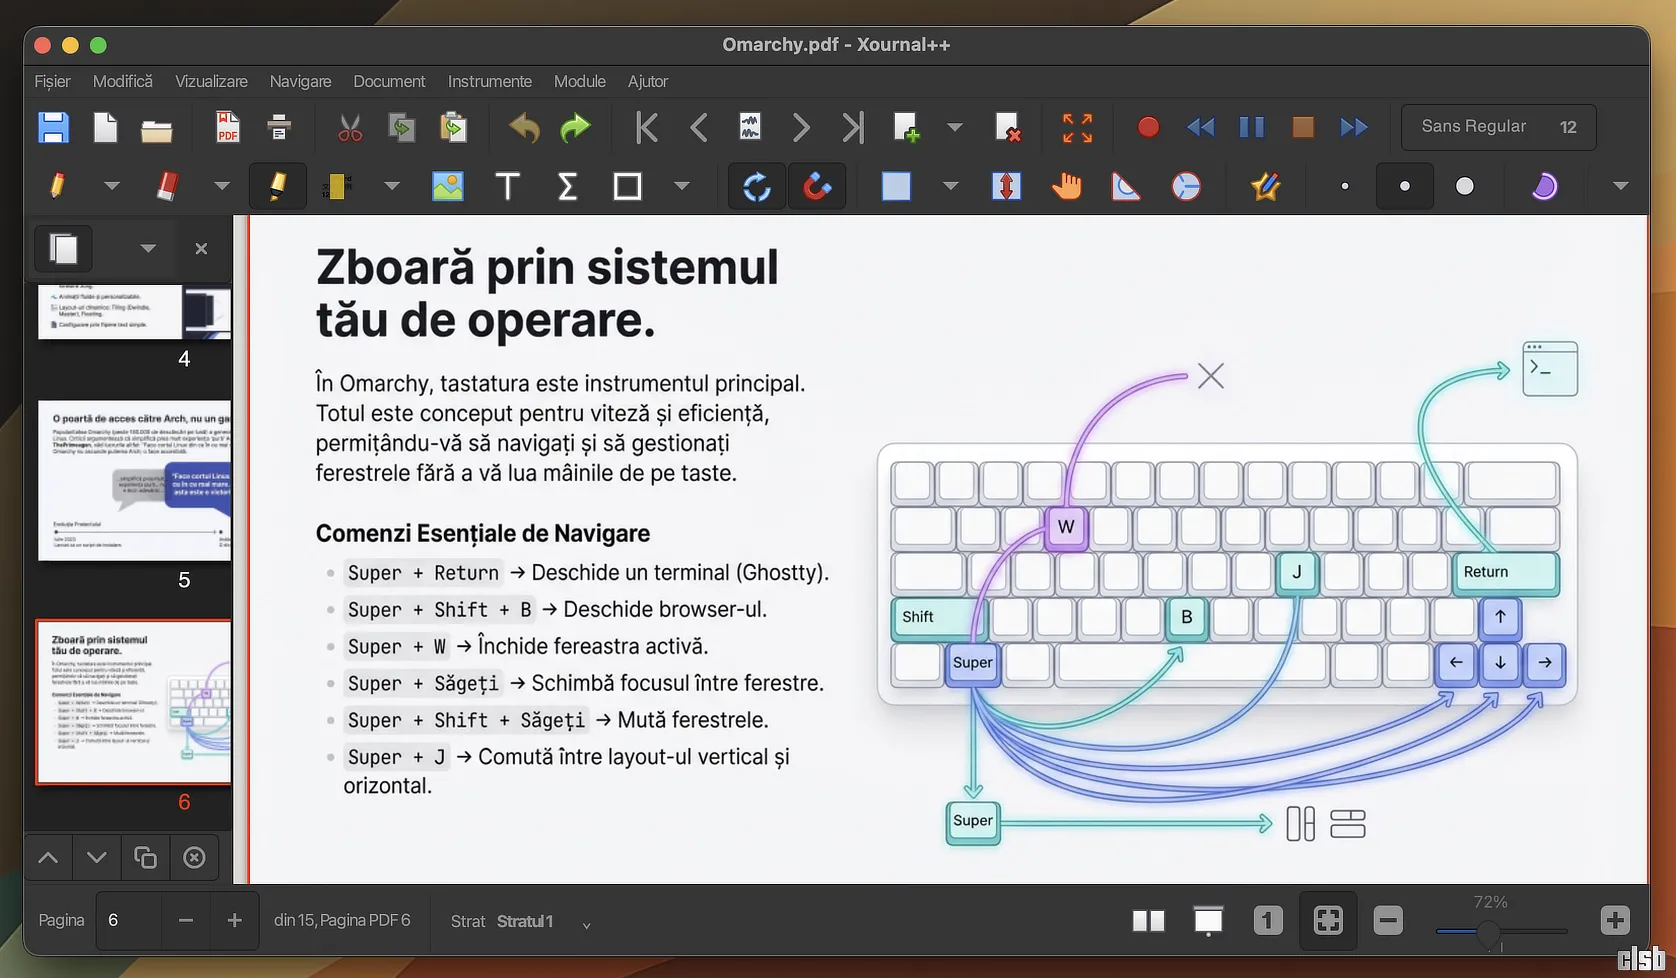Toggle rotation snapping
Screen dimensions: 1676x978
[757, 186]
